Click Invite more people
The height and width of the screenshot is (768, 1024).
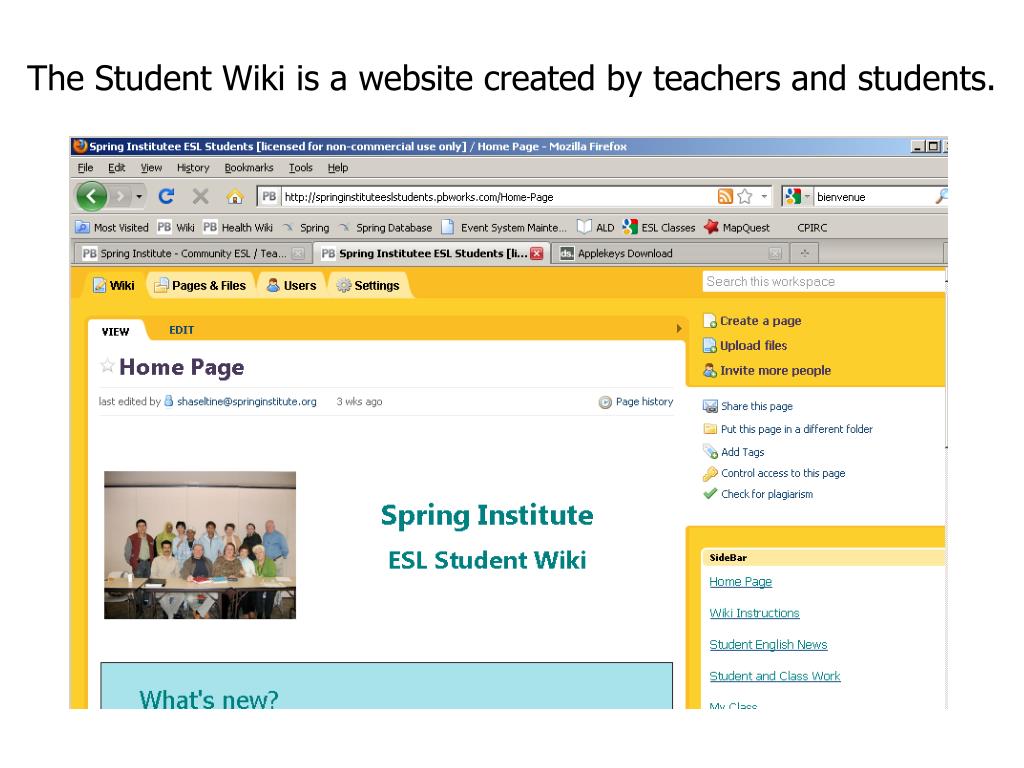[767, 370]
